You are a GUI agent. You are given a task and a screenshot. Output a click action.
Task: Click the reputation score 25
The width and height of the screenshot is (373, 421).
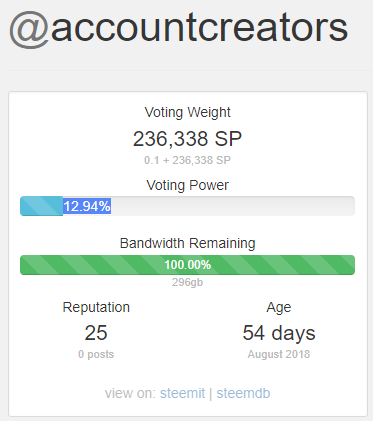click(96, 333)
